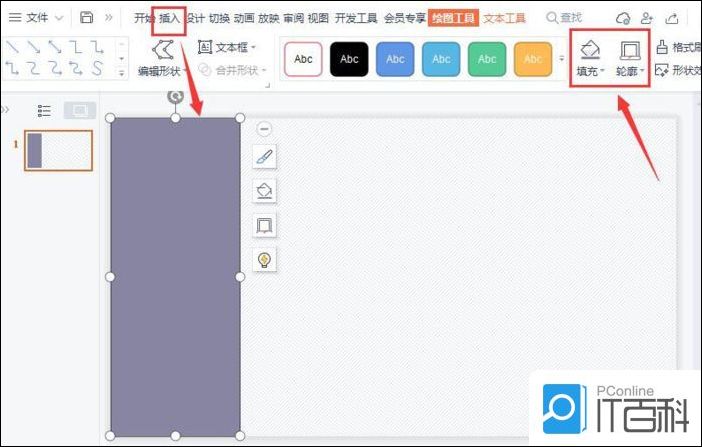
Task: Click the 轮廓 outline icon
Action: tap(630, 50)
